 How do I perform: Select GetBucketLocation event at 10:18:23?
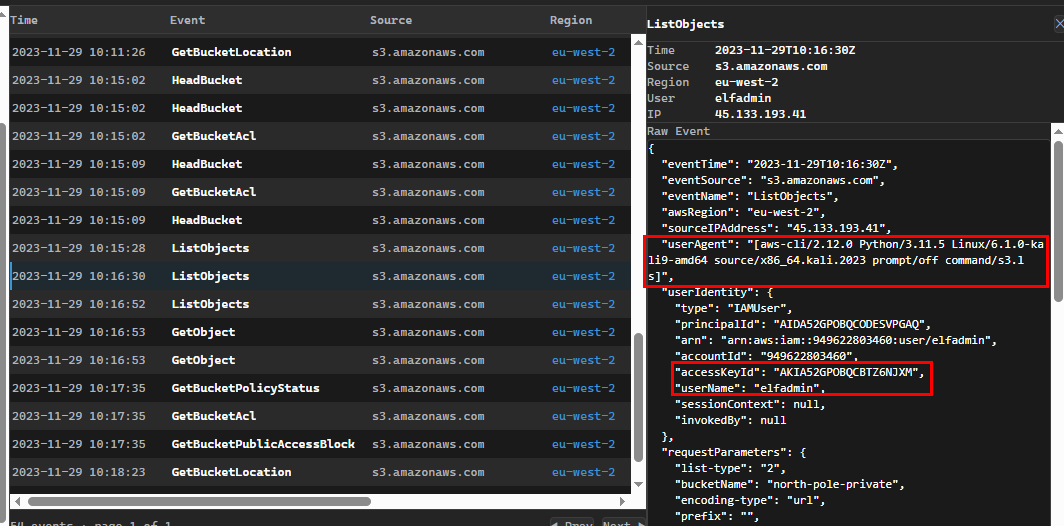320,472
